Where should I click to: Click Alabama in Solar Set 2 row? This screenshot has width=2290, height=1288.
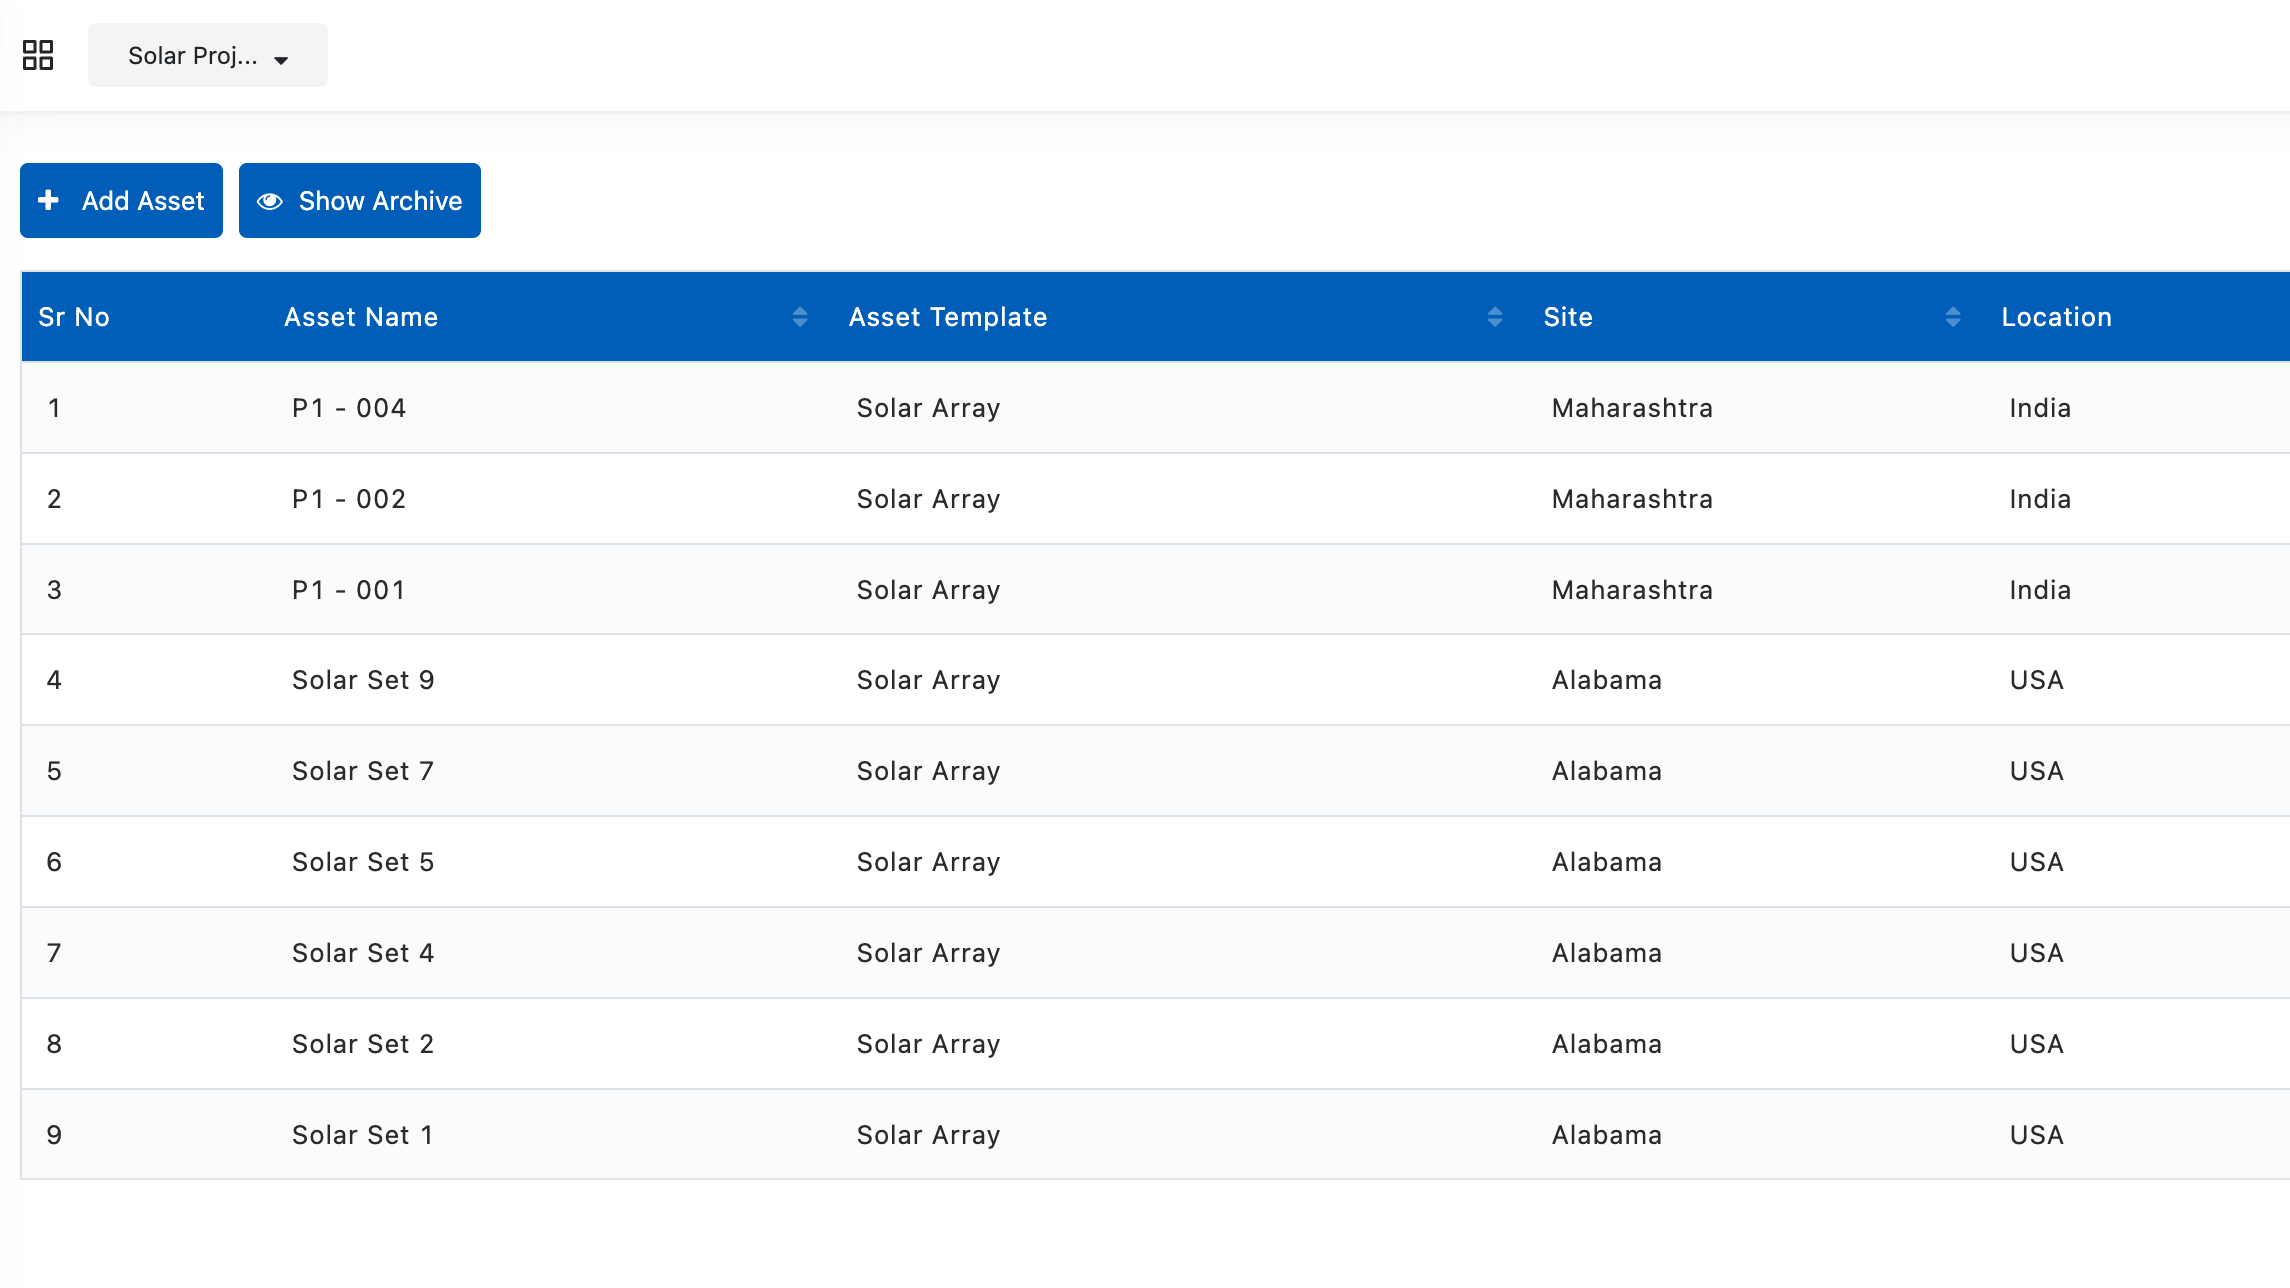pos(1607,1044)
